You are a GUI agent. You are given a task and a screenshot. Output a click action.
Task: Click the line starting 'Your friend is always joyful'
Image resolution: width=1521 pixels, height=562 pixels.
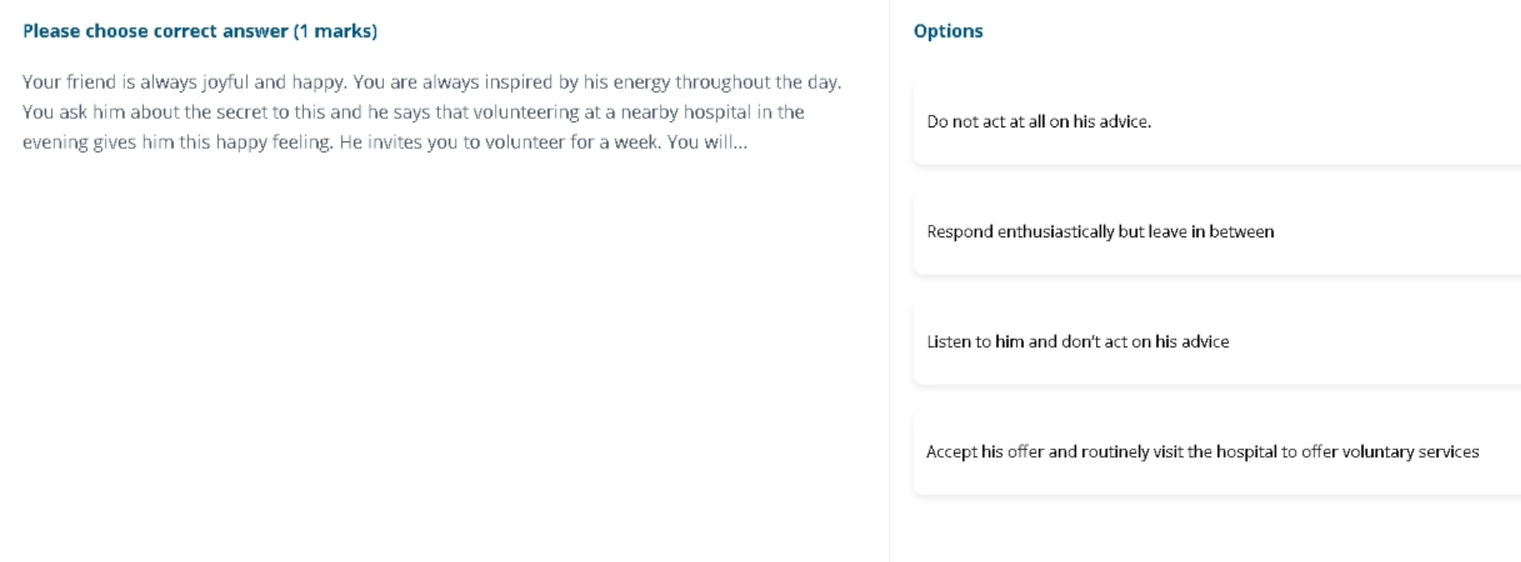click(x=432, y=82)
